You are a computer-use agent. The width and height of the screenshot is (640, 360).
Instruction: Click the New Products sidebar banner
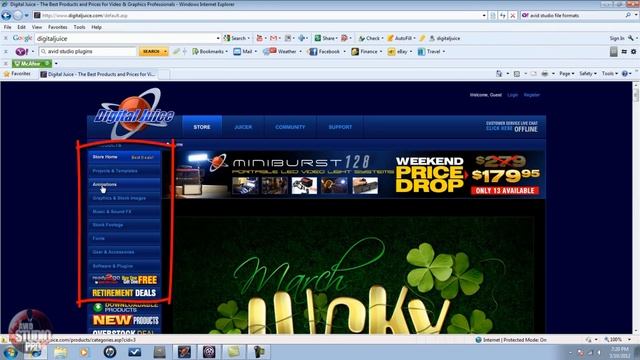click(x=125, y=320)
